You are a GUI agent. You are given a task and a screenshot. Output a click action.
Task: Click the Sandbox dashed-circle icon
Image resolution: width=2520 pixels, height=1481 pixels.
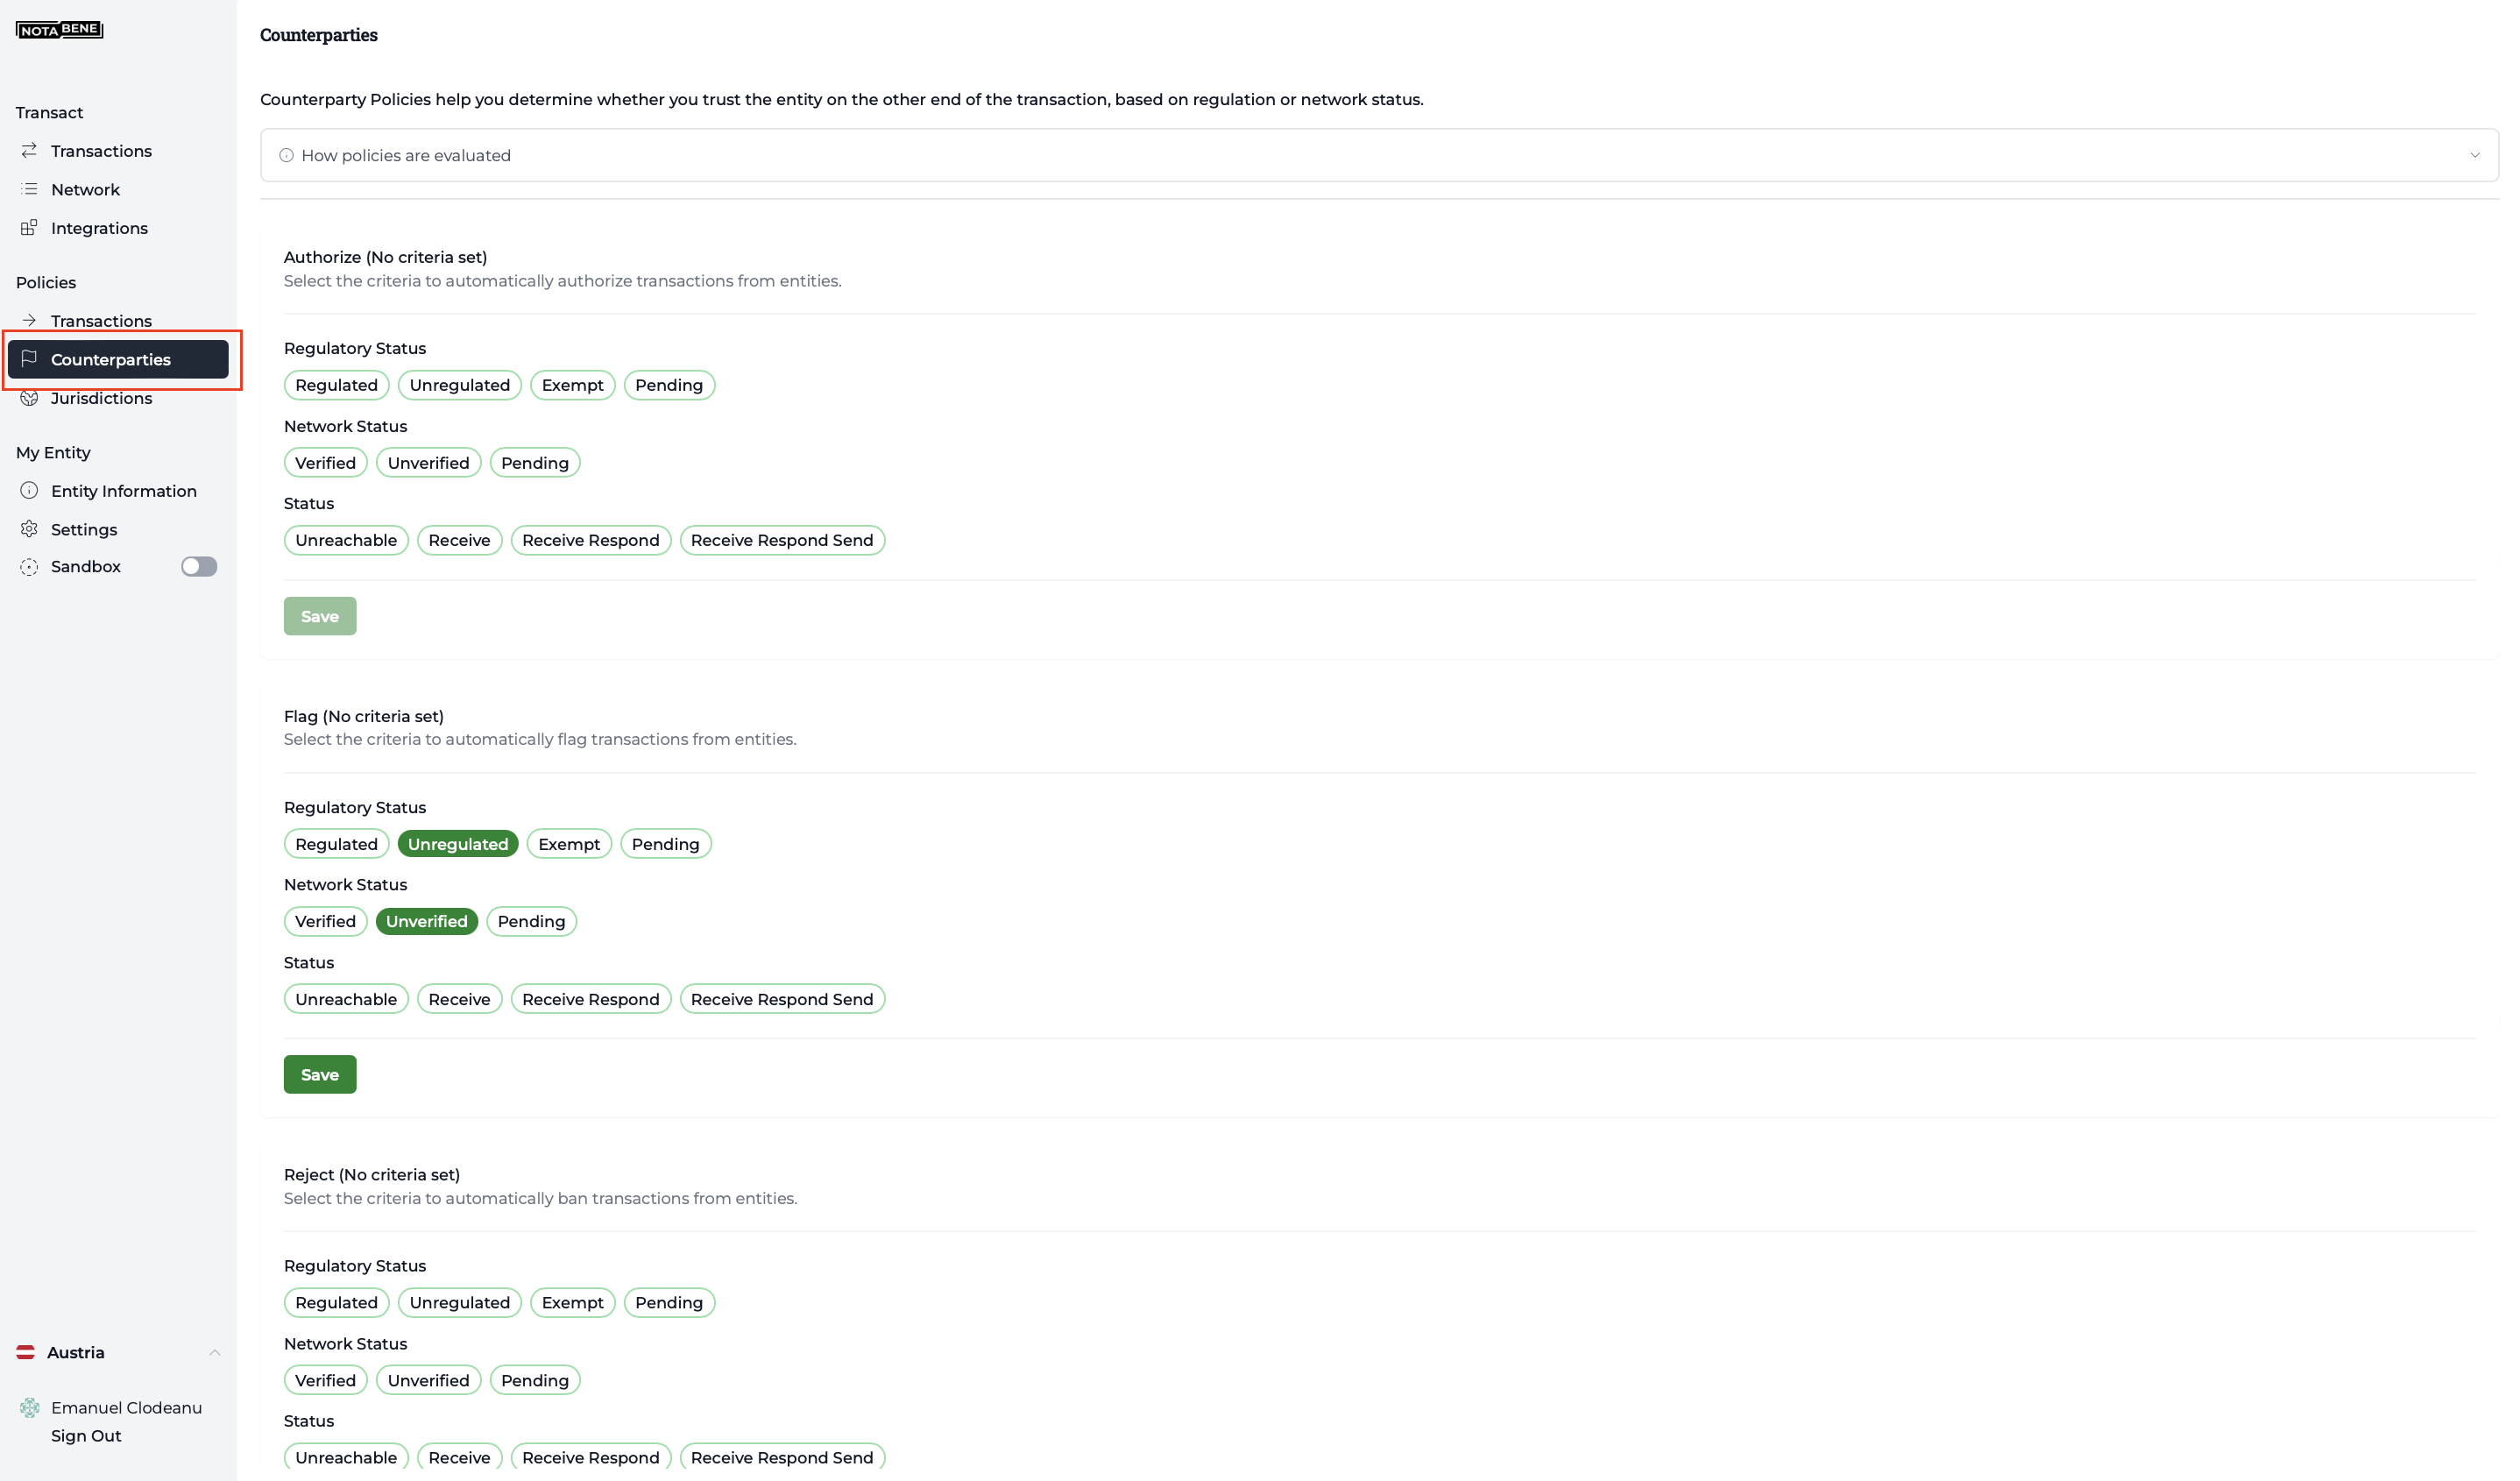click(29, 566)
